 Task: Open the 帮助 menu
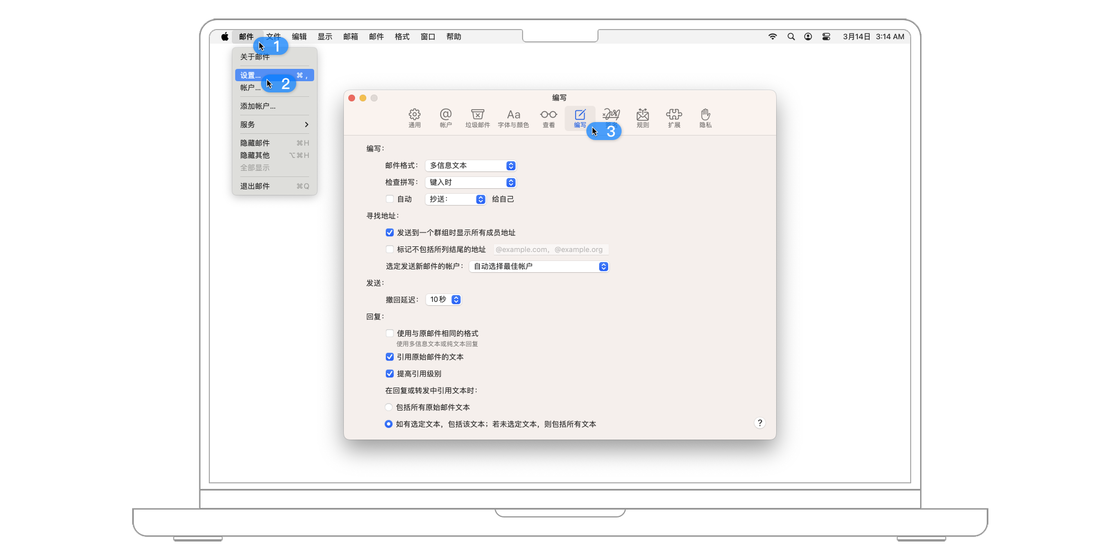pos(454,36)
